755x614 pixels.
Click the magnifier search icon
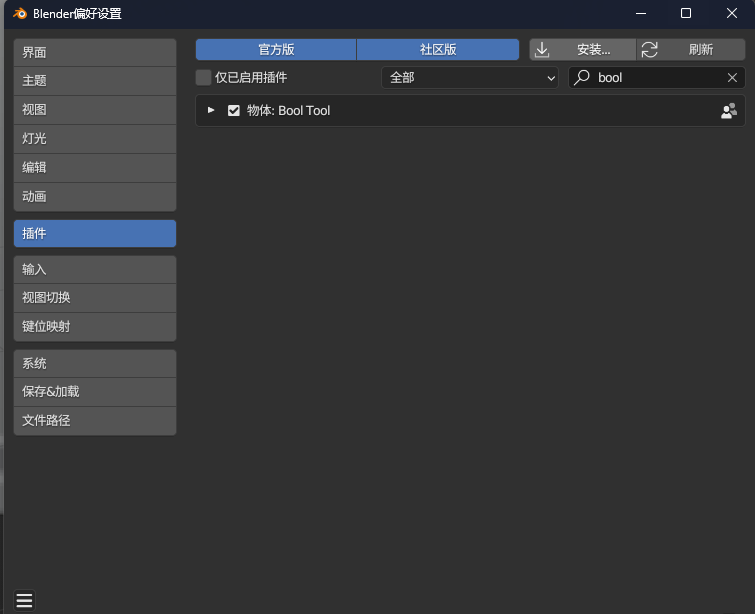582,78
